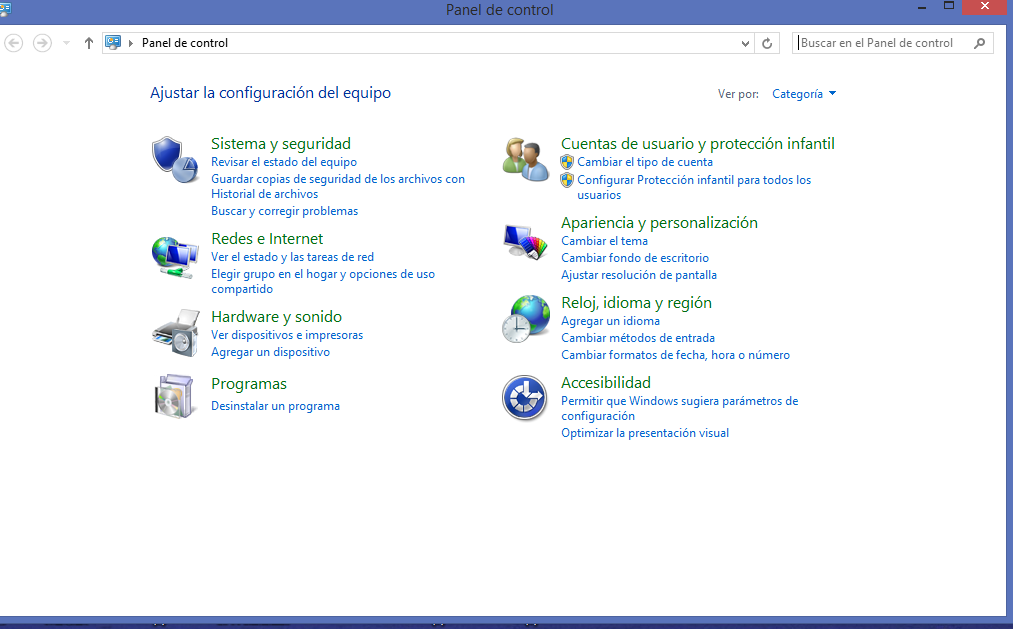Viewport: 1013px width, 629px height.
Task: Click Buscar y corregir problemas
Action: (x=284, y=211)
